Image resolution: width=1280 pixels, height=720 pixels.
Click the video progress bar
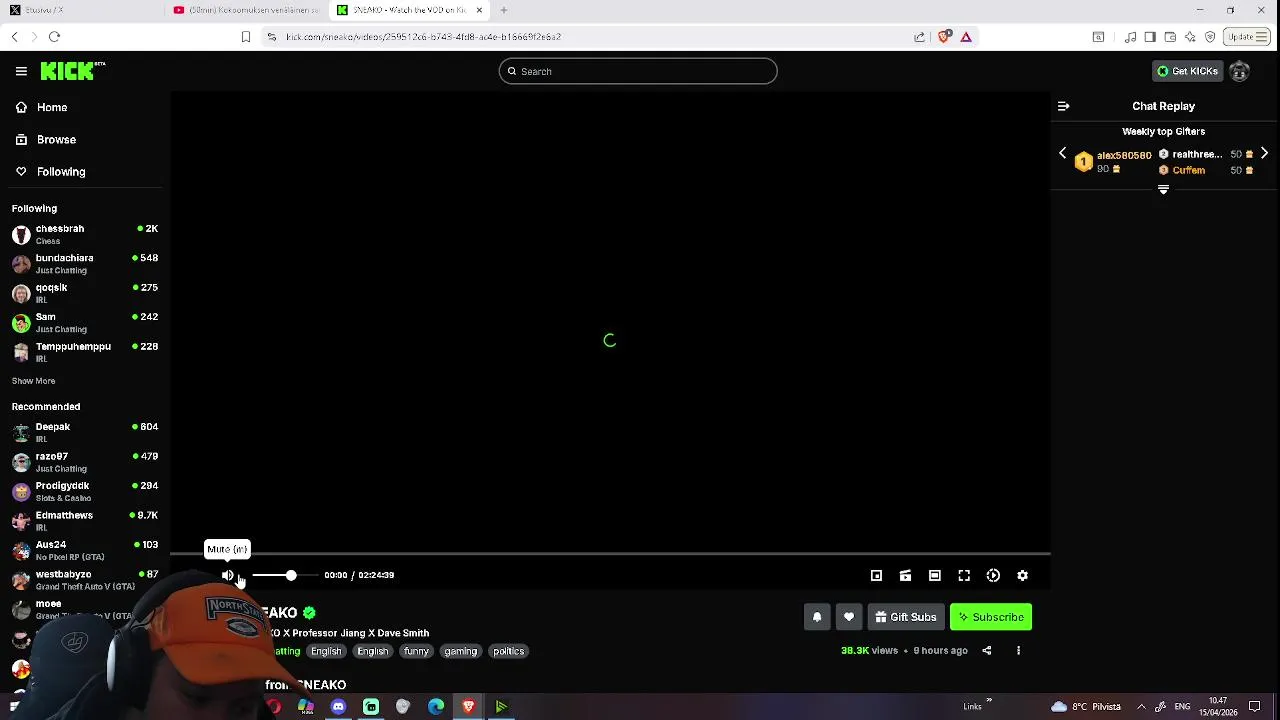610,553
